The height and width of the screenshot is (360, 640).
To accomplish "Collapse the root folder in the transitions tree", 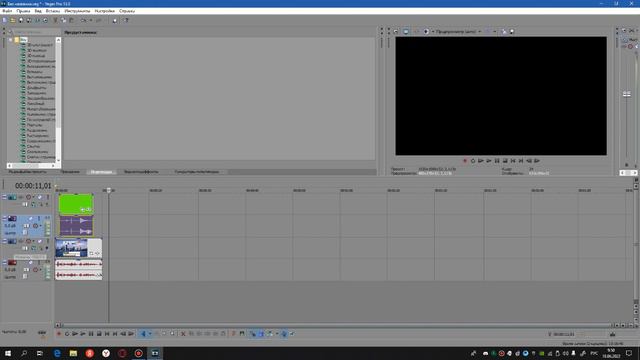I will pyautogui.click(x=11, y=40).
